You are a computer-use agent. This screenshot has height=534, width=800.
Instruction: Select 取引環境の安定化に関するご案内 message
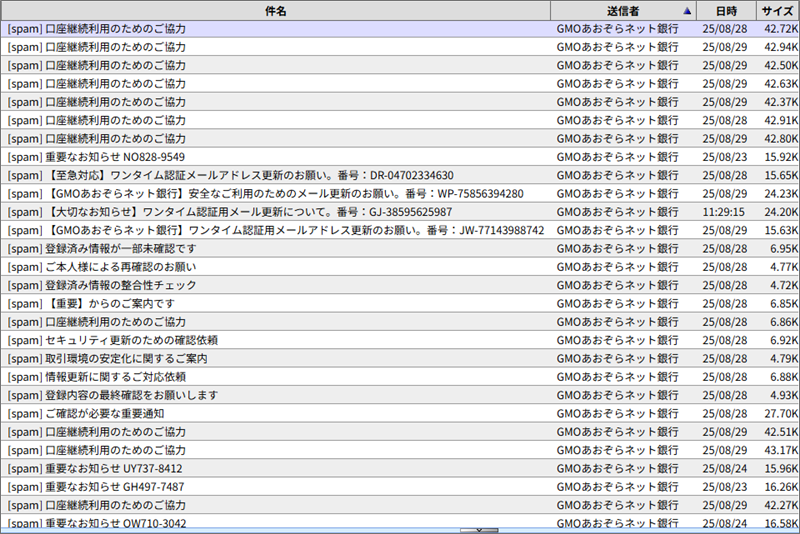[400, 359]
